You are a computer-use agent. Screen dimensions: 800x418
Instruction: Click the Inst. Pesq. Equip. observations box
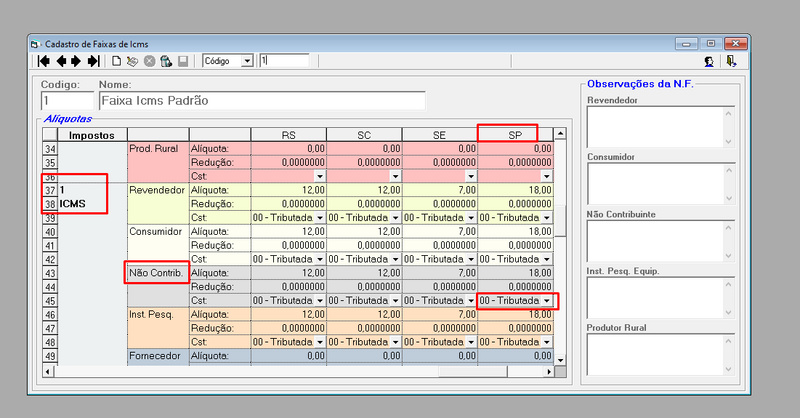pos(661,298)
